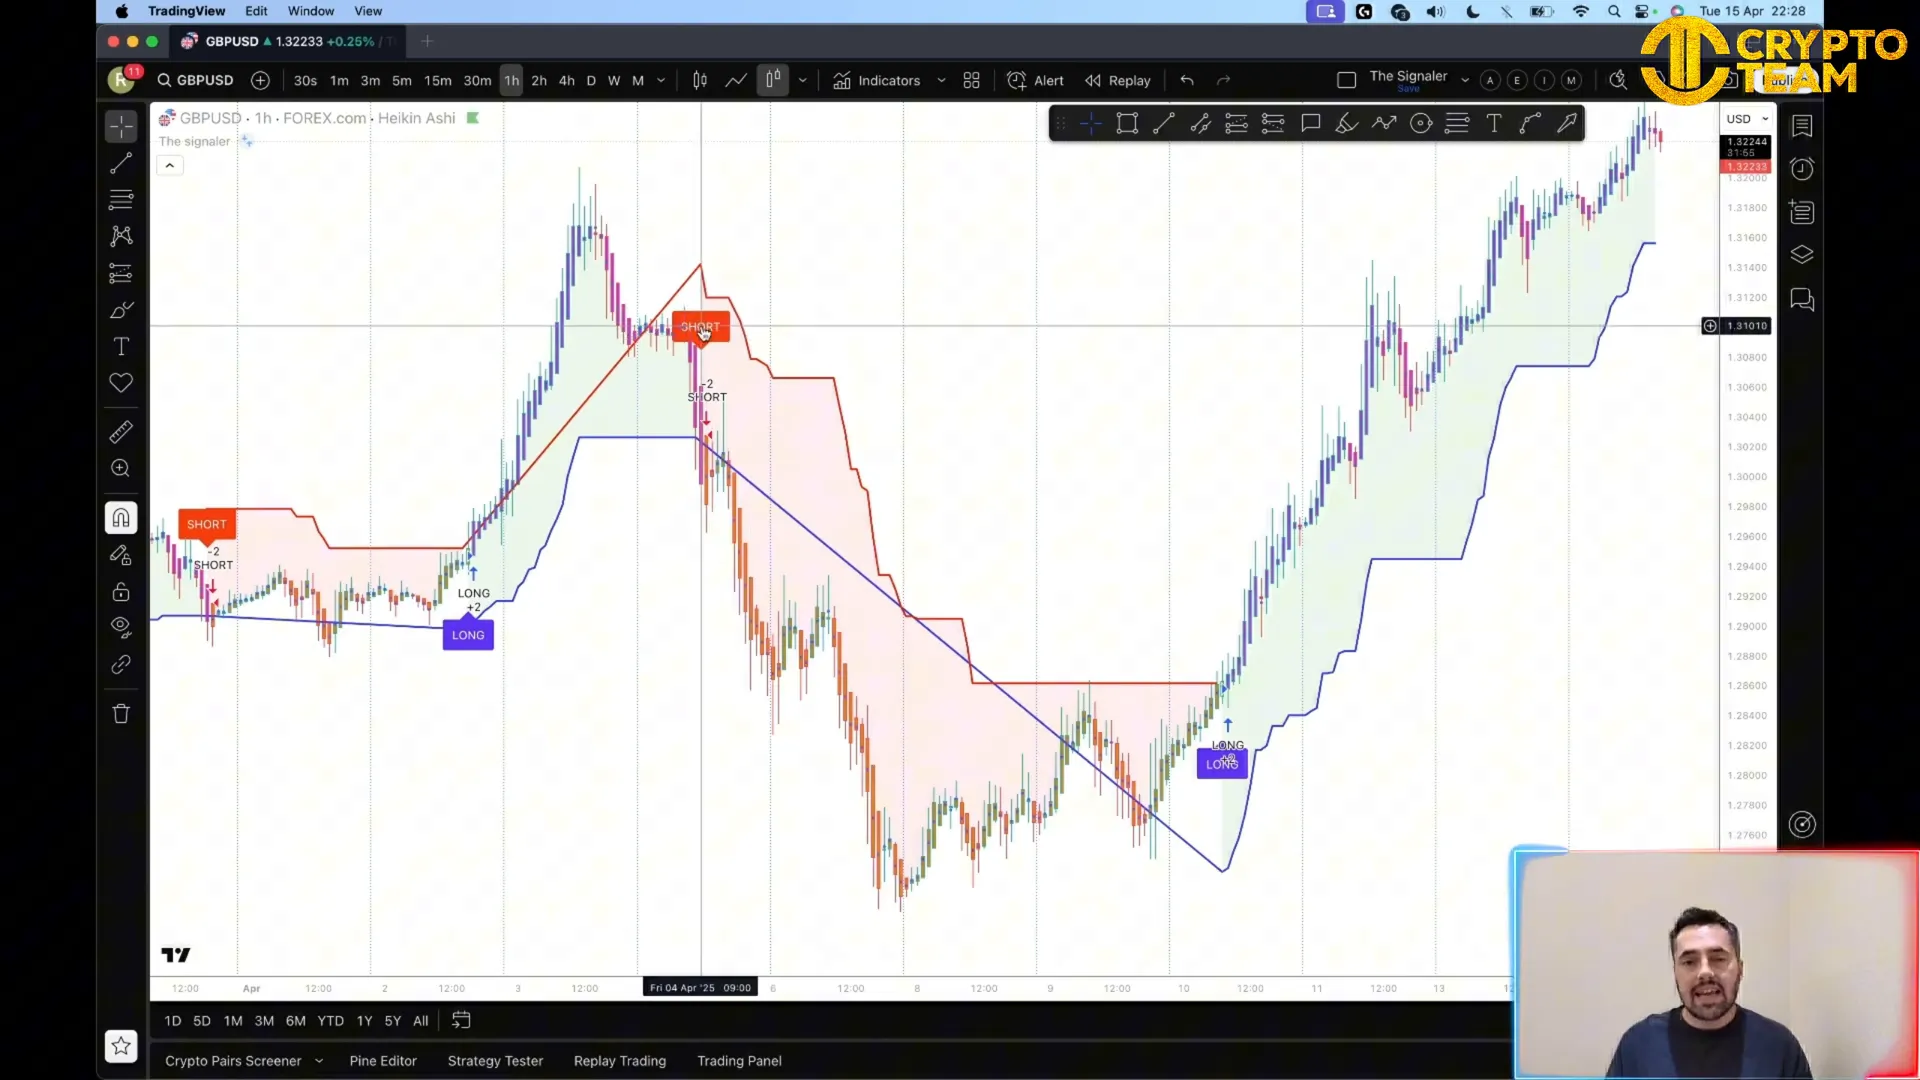
Task: Toggle the magnet mode button
Action: tap(121, 518)
